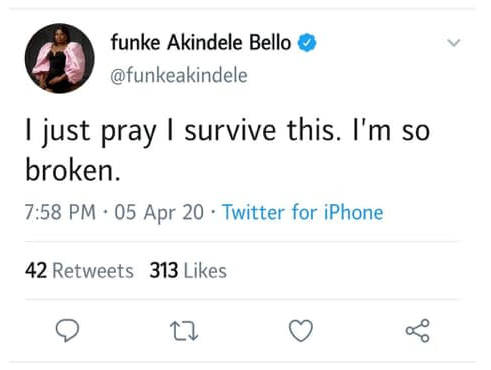491x370 pixels.
Task: Open funke Akindele Bello's profile picture
Action: (x=60, y=58)
